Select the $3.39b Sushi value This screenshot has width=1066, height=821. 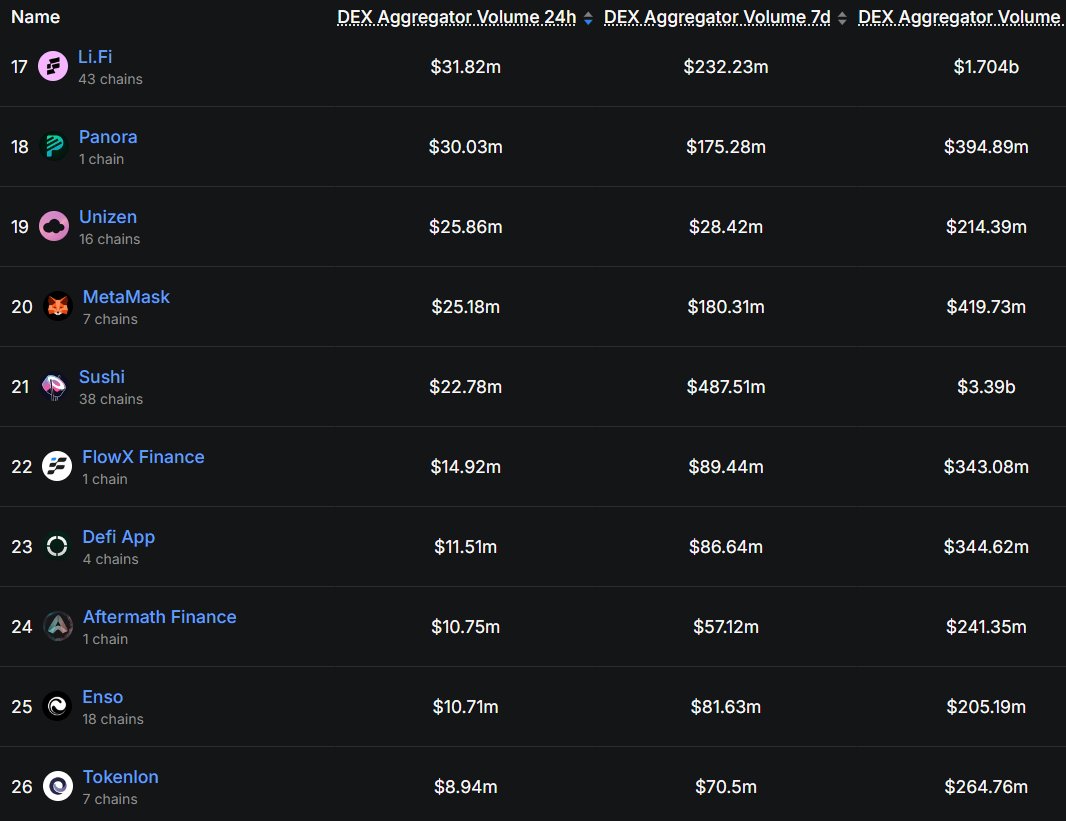tap(986, 387)
